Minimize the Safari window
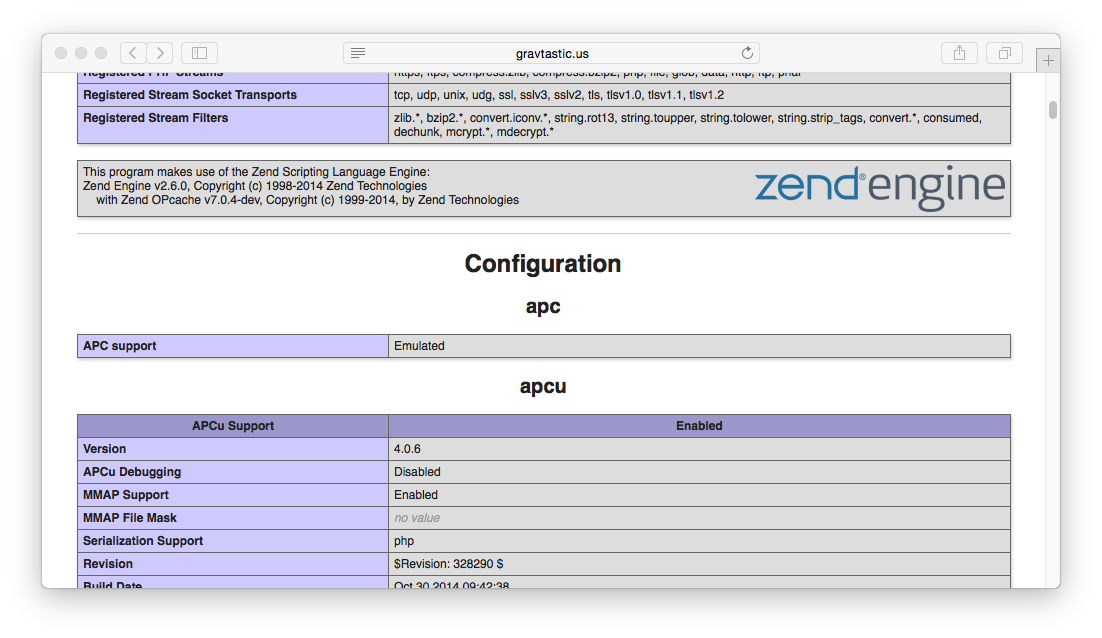Screen dimensions: 1102x638 (81, 53)
